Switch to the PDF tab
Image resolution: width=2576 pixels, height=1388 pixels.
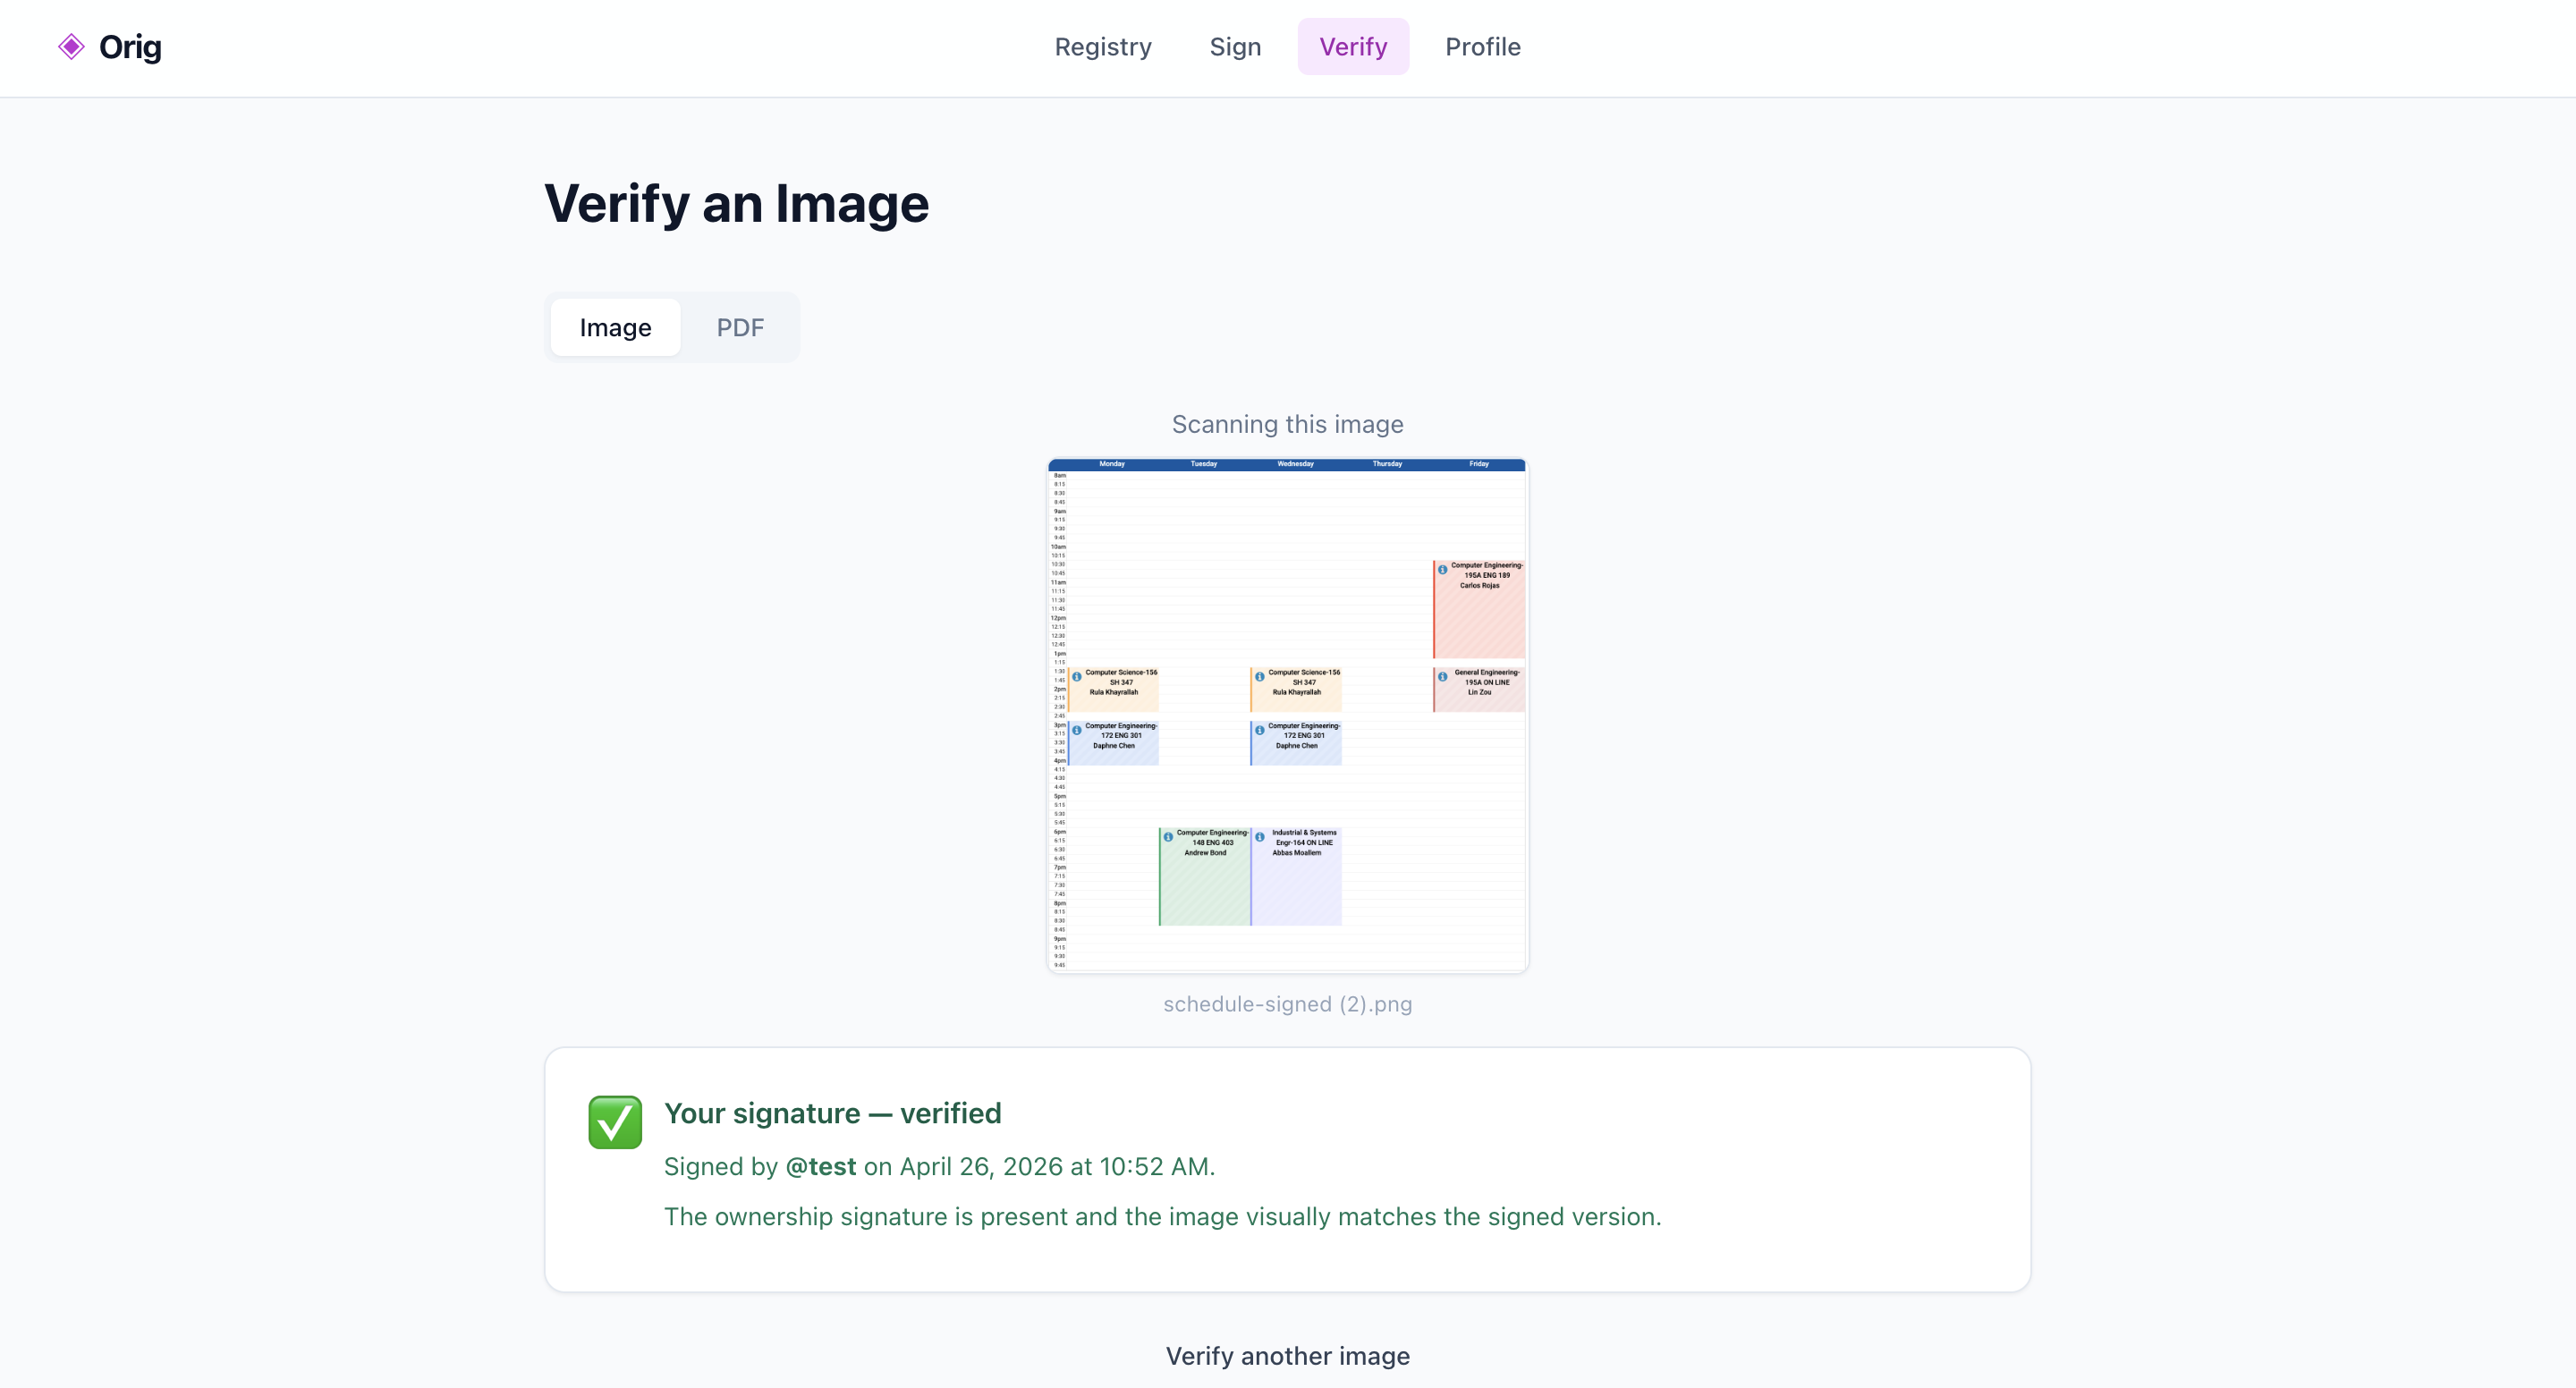click(740, 327)
